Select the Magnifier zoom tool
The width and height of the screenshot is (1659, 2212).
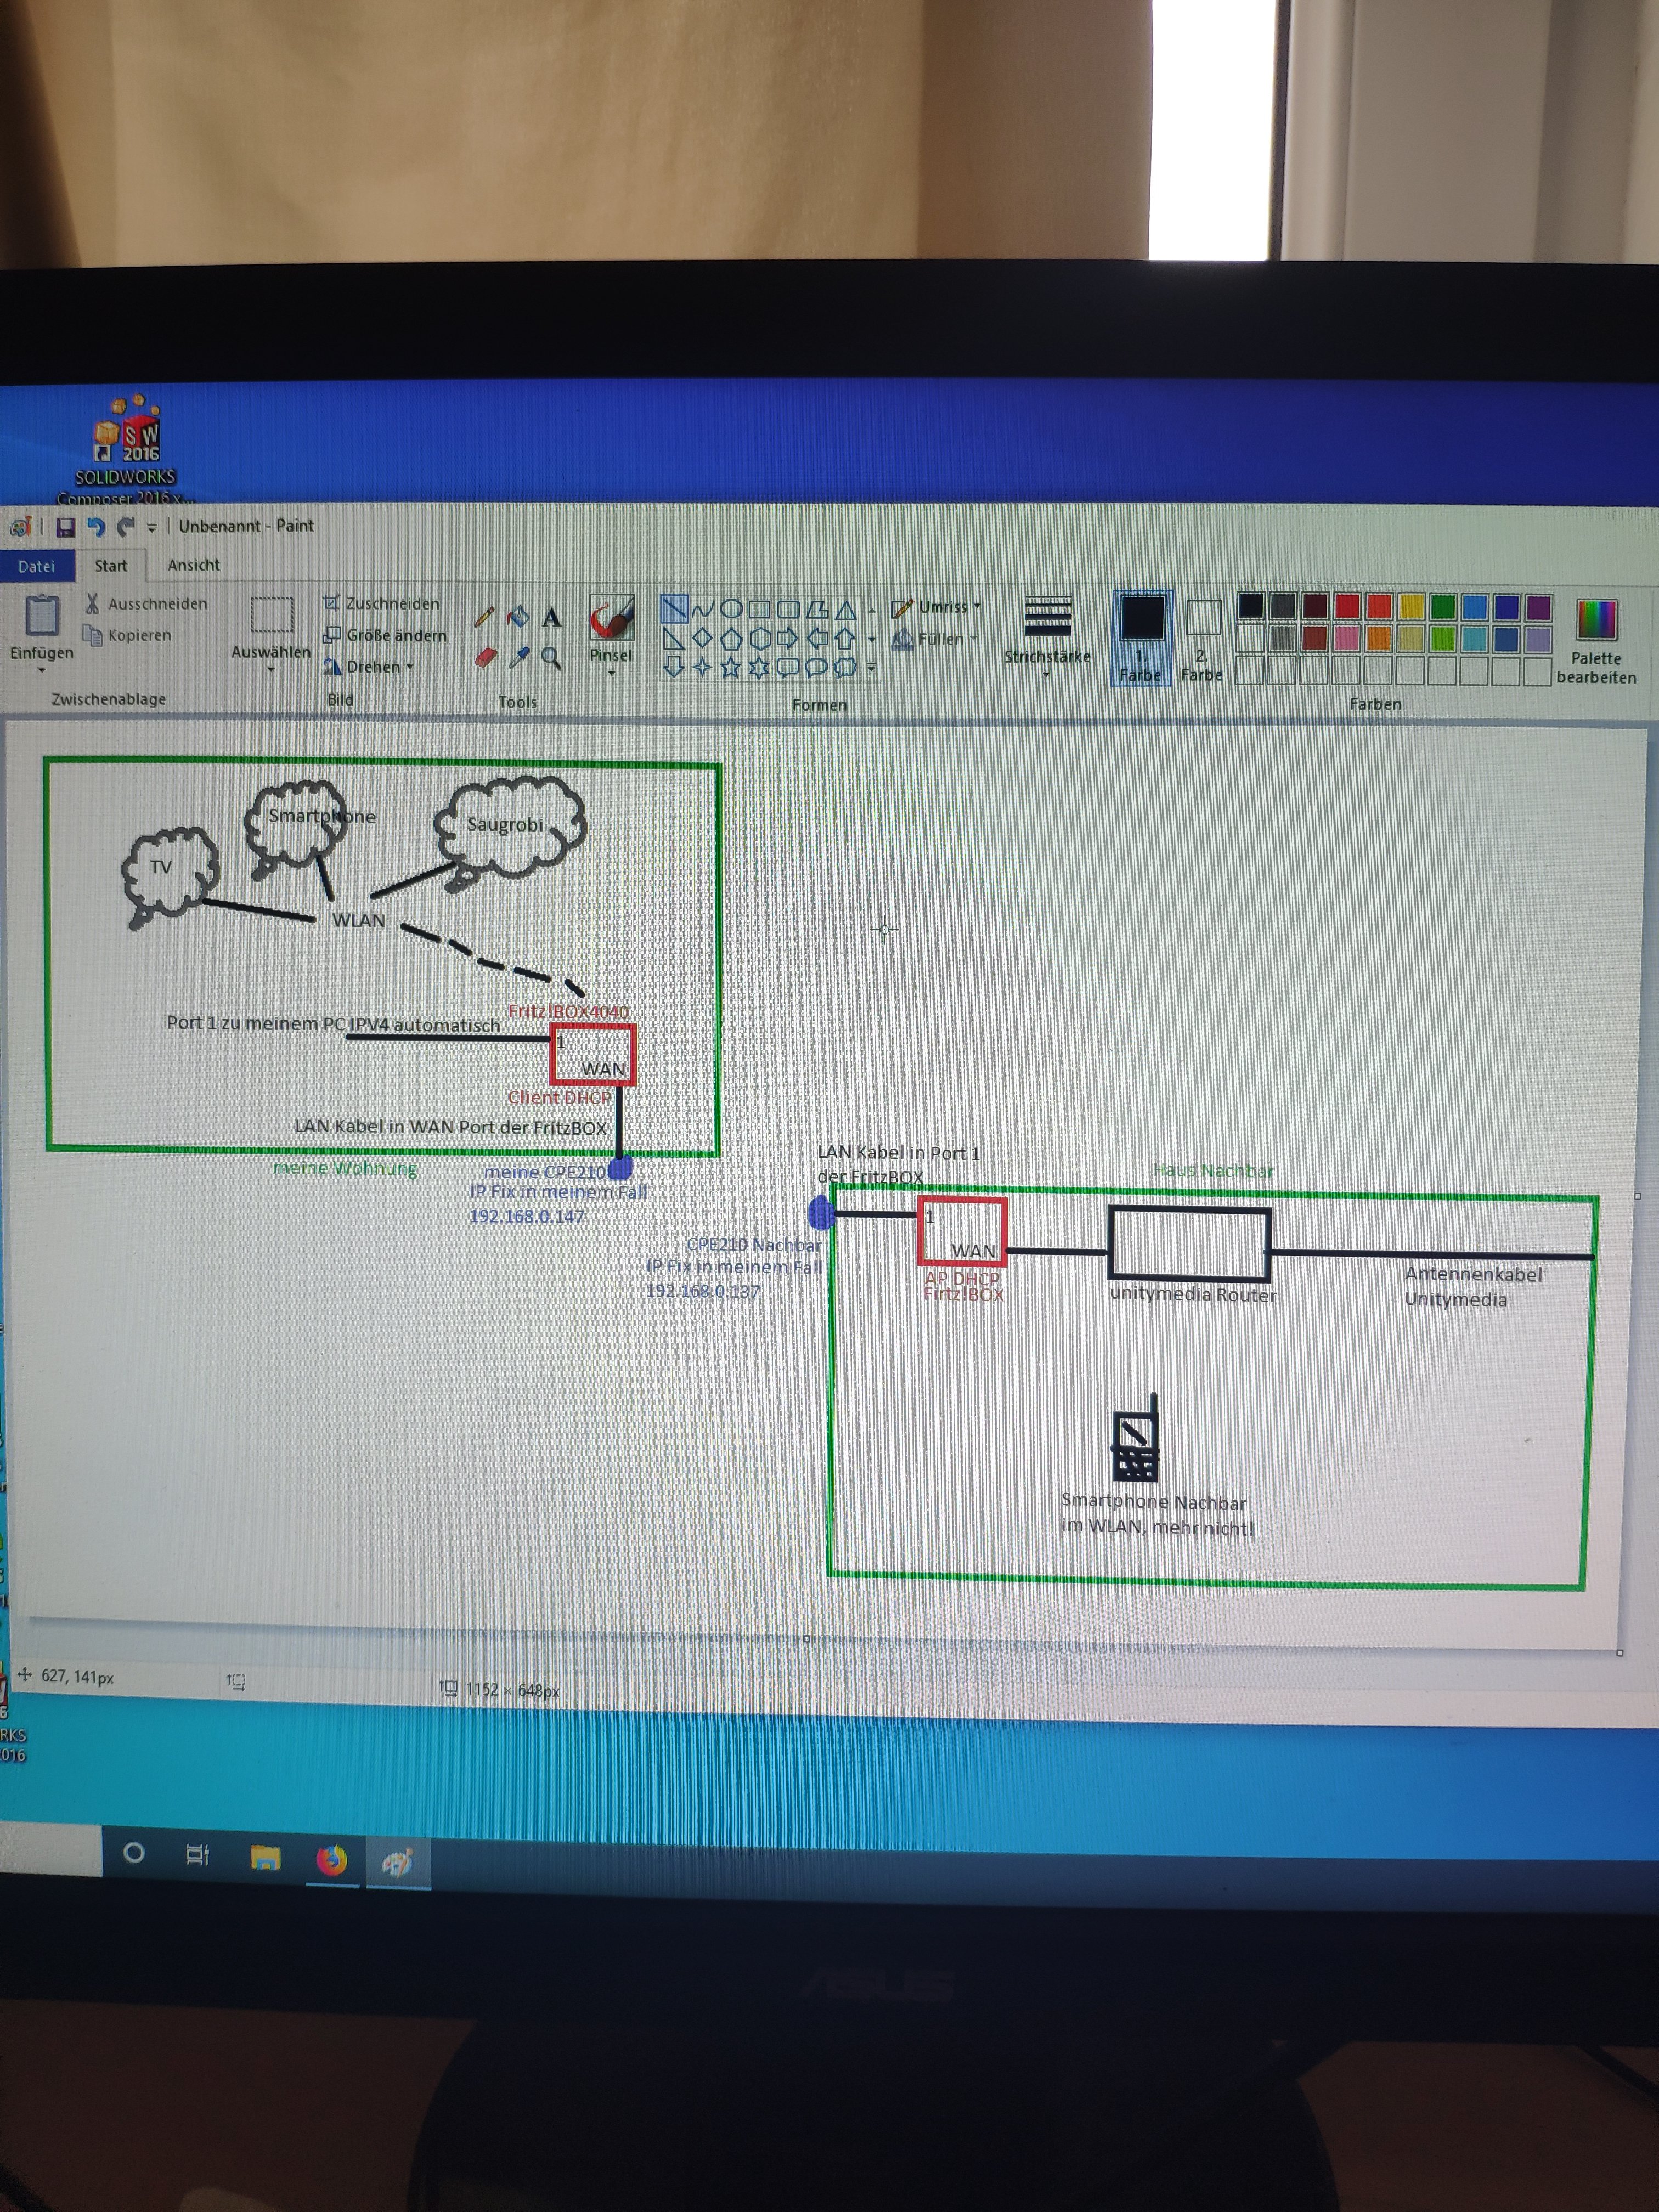pos(551,658)
